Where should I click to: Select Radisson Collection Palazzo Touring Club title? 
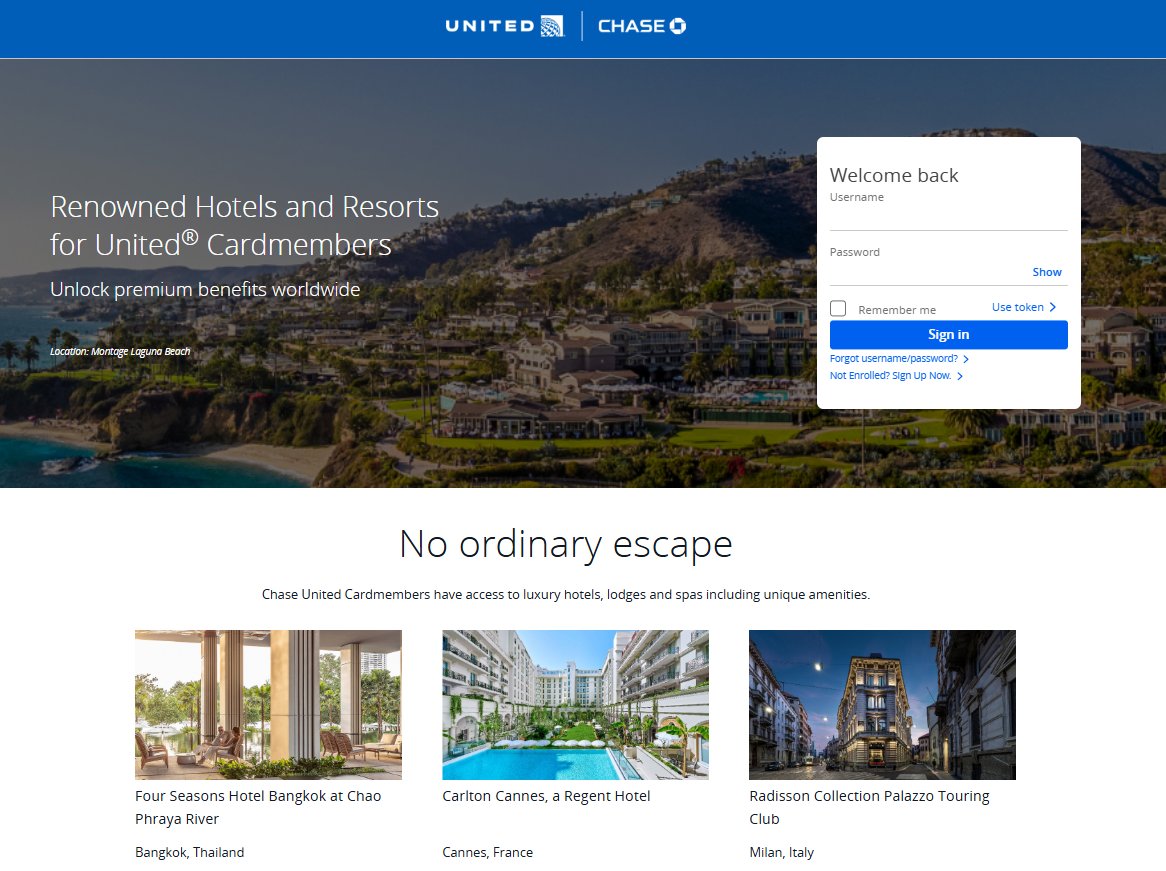coord(869,807)
